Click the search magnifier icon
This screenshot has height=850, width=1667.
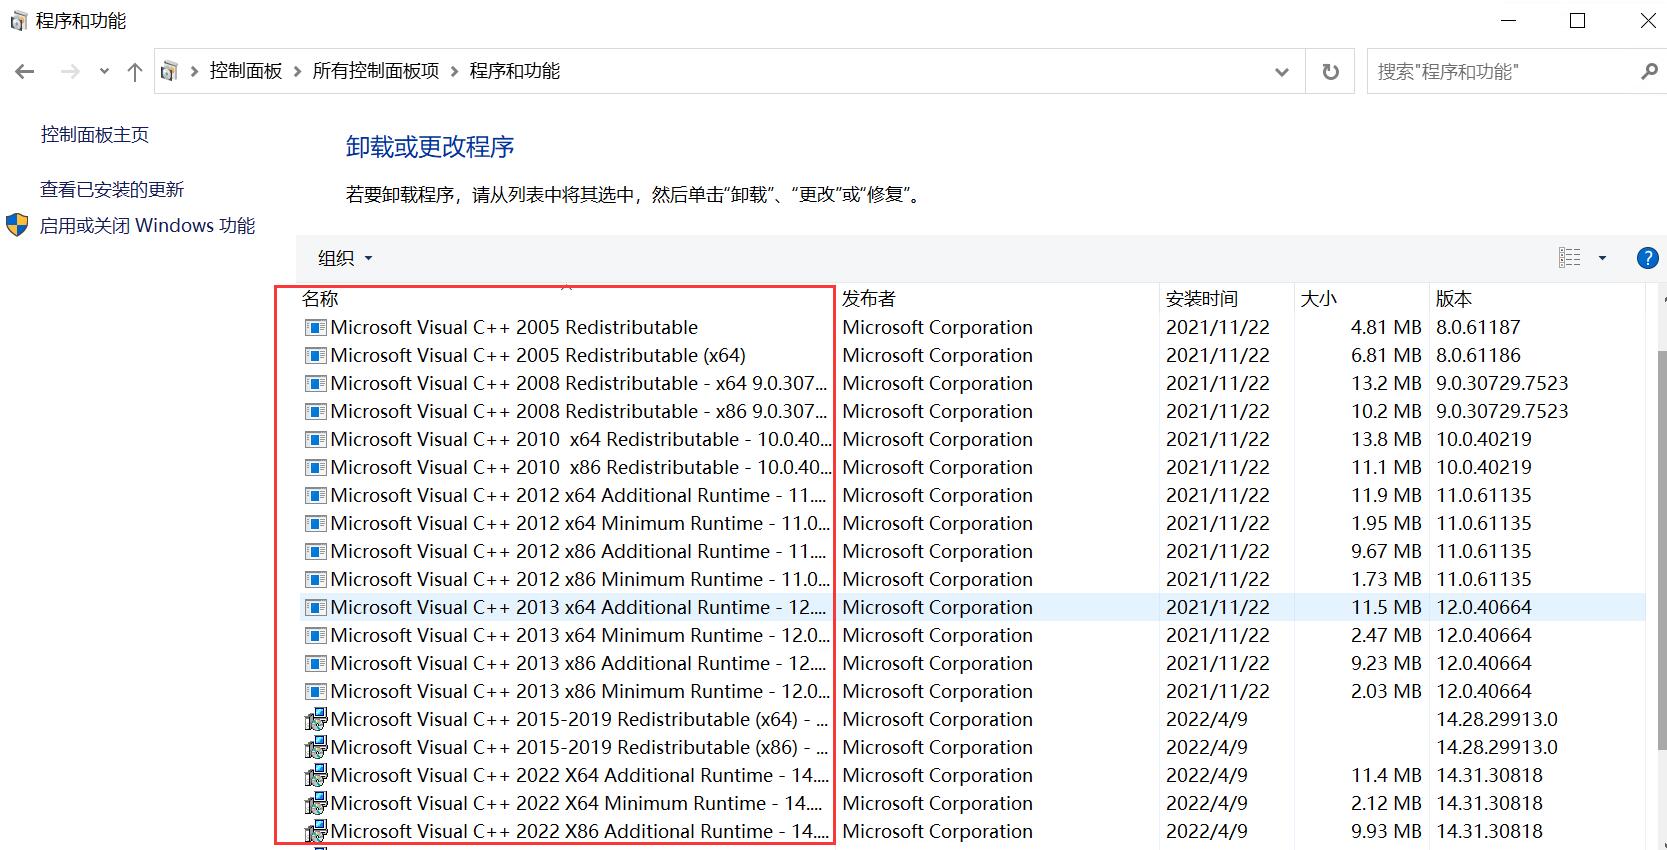[1648, 72]
